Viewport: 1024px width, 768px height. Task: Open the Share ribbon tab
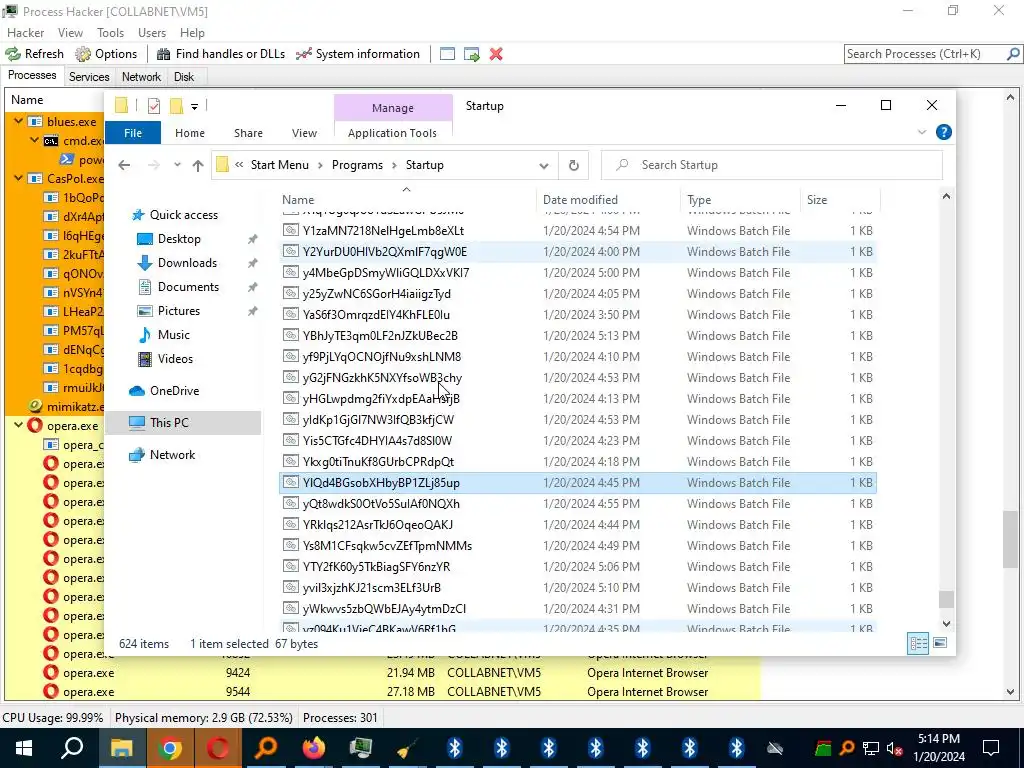[x=248, y=133]
